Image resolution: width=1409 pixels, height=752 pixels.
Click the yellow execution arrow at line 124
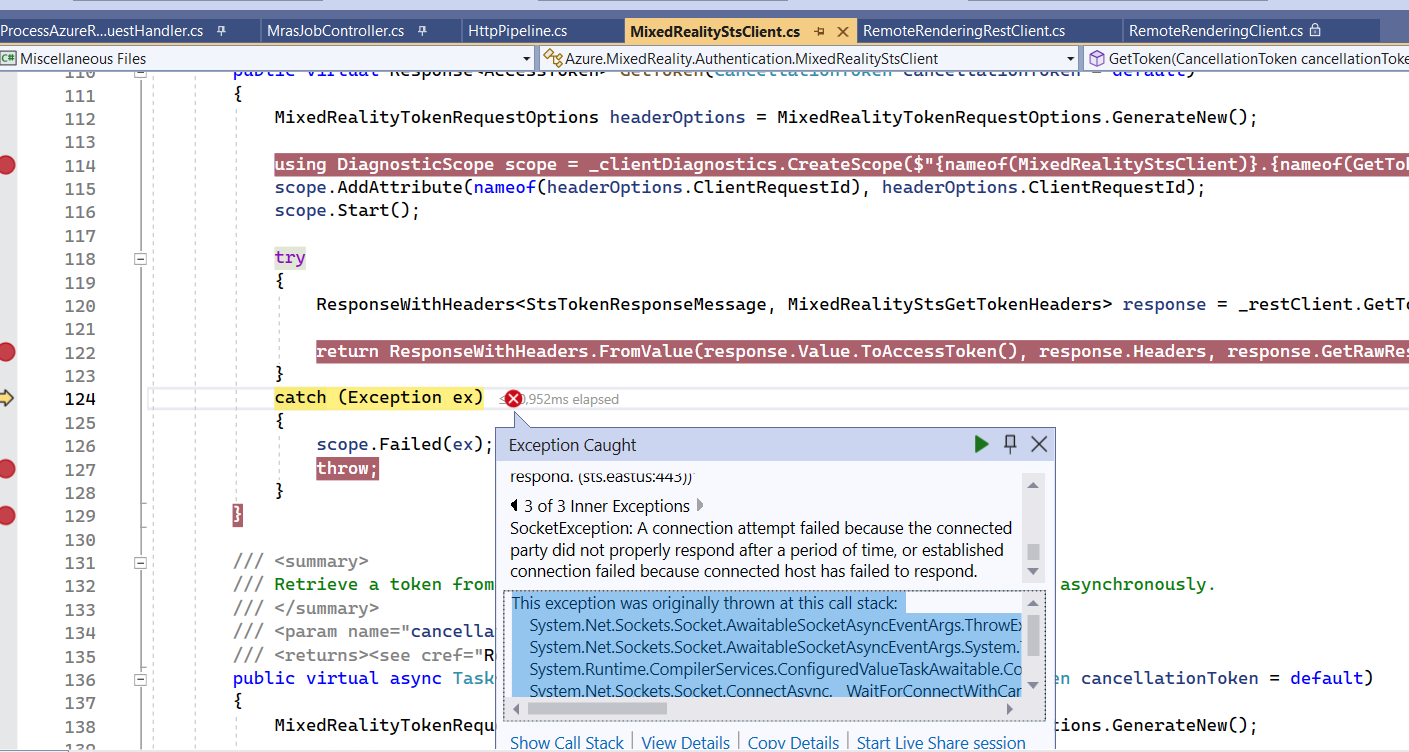click(x=9, y=397)
